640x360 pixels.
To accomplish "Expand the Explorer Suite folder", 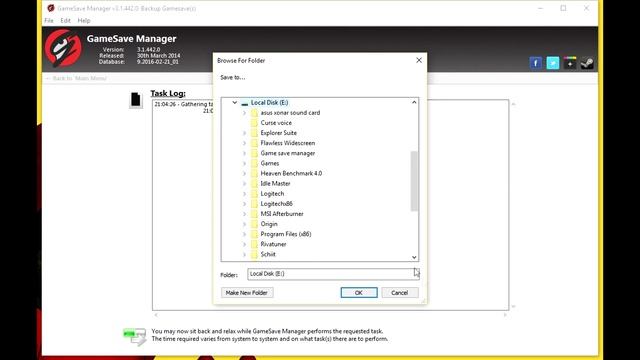I will (244, 133).
